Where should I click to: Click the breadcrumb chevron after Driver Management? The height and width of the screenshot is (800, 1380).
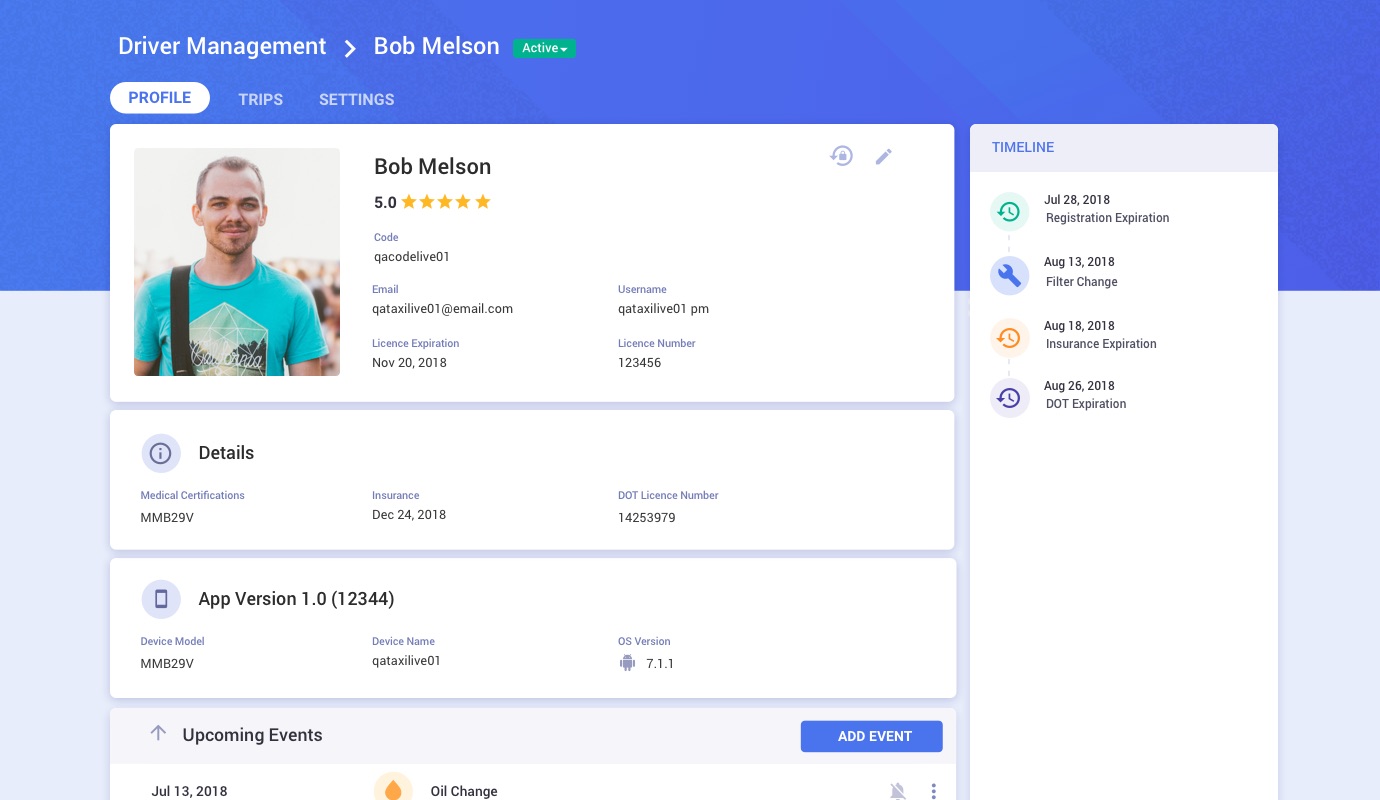(350, 48)
